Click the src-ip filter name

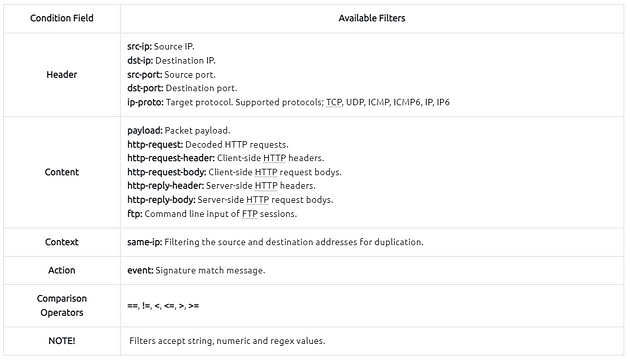139,47
